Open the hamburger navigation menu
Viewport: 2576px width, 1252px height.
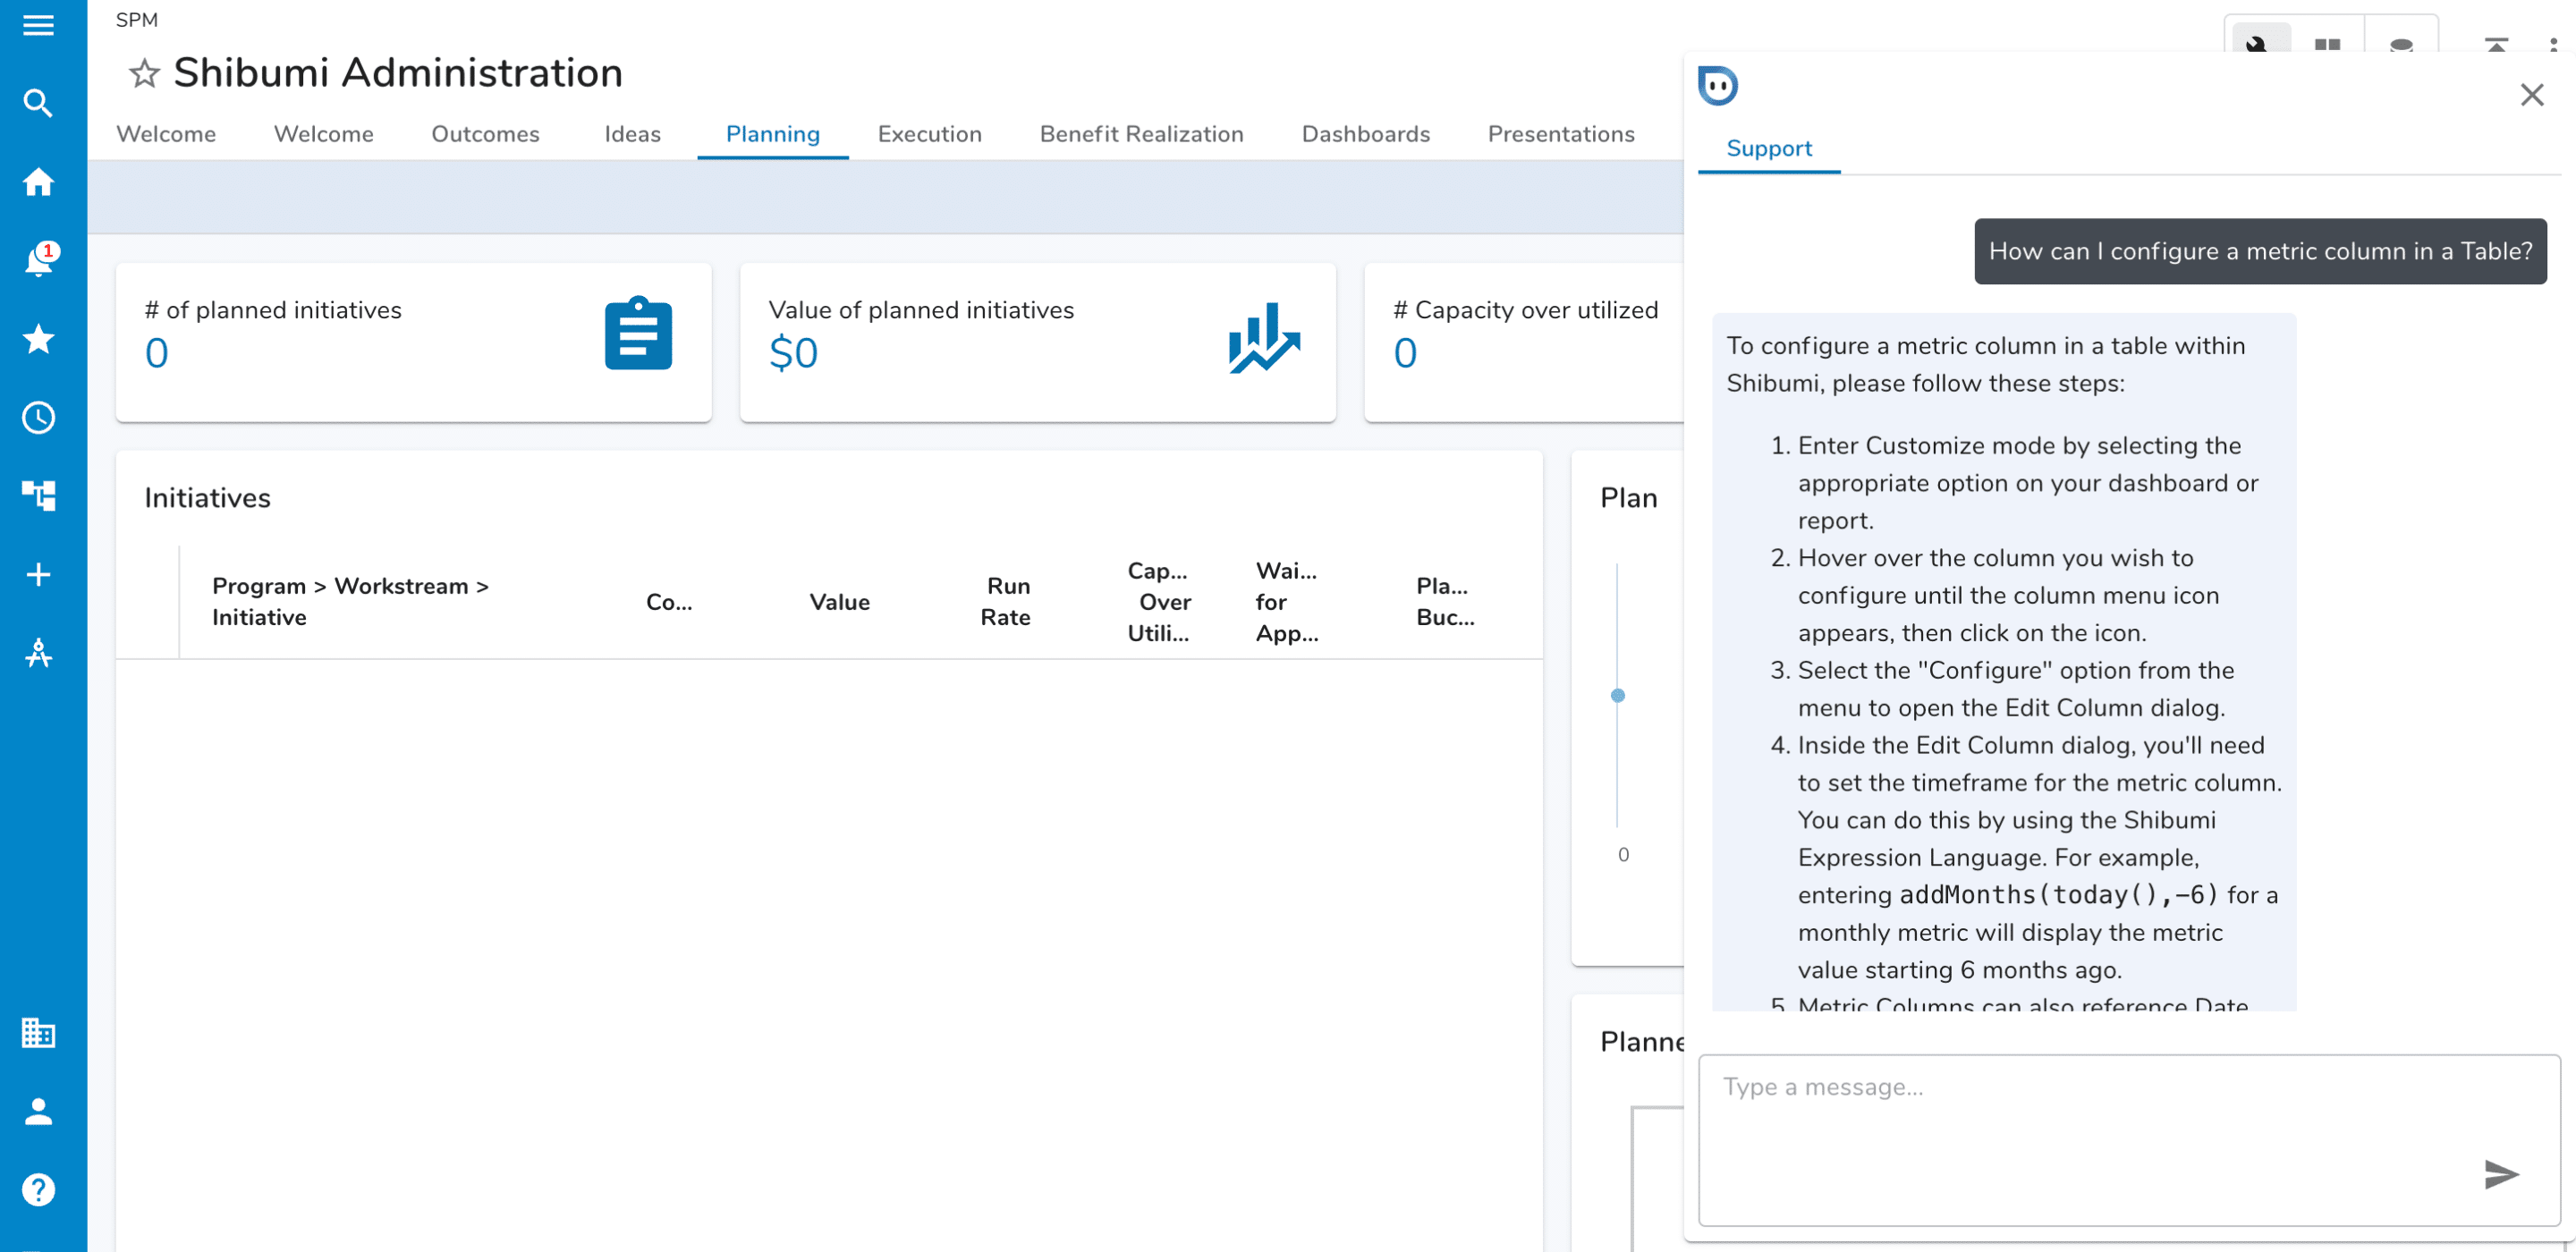point(38,25)
